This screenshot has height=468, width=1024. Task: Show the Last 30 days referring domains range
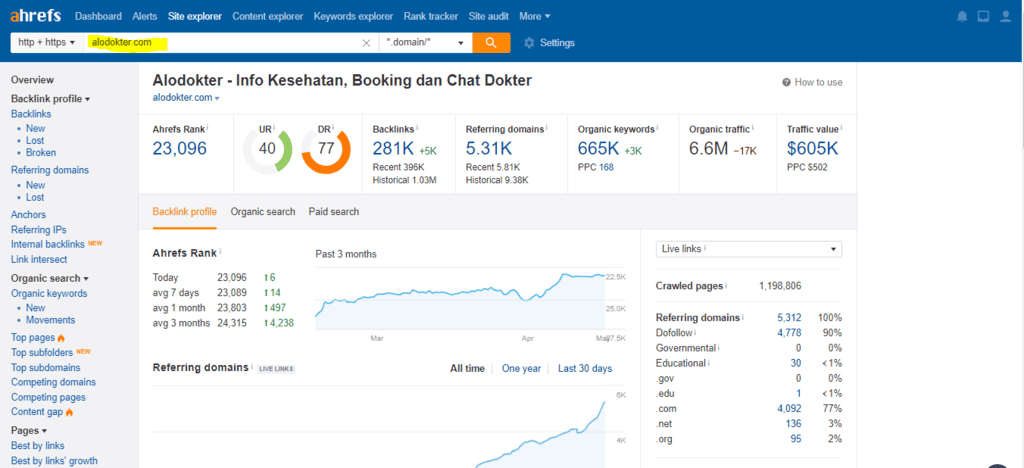click(x=585, y=369)
